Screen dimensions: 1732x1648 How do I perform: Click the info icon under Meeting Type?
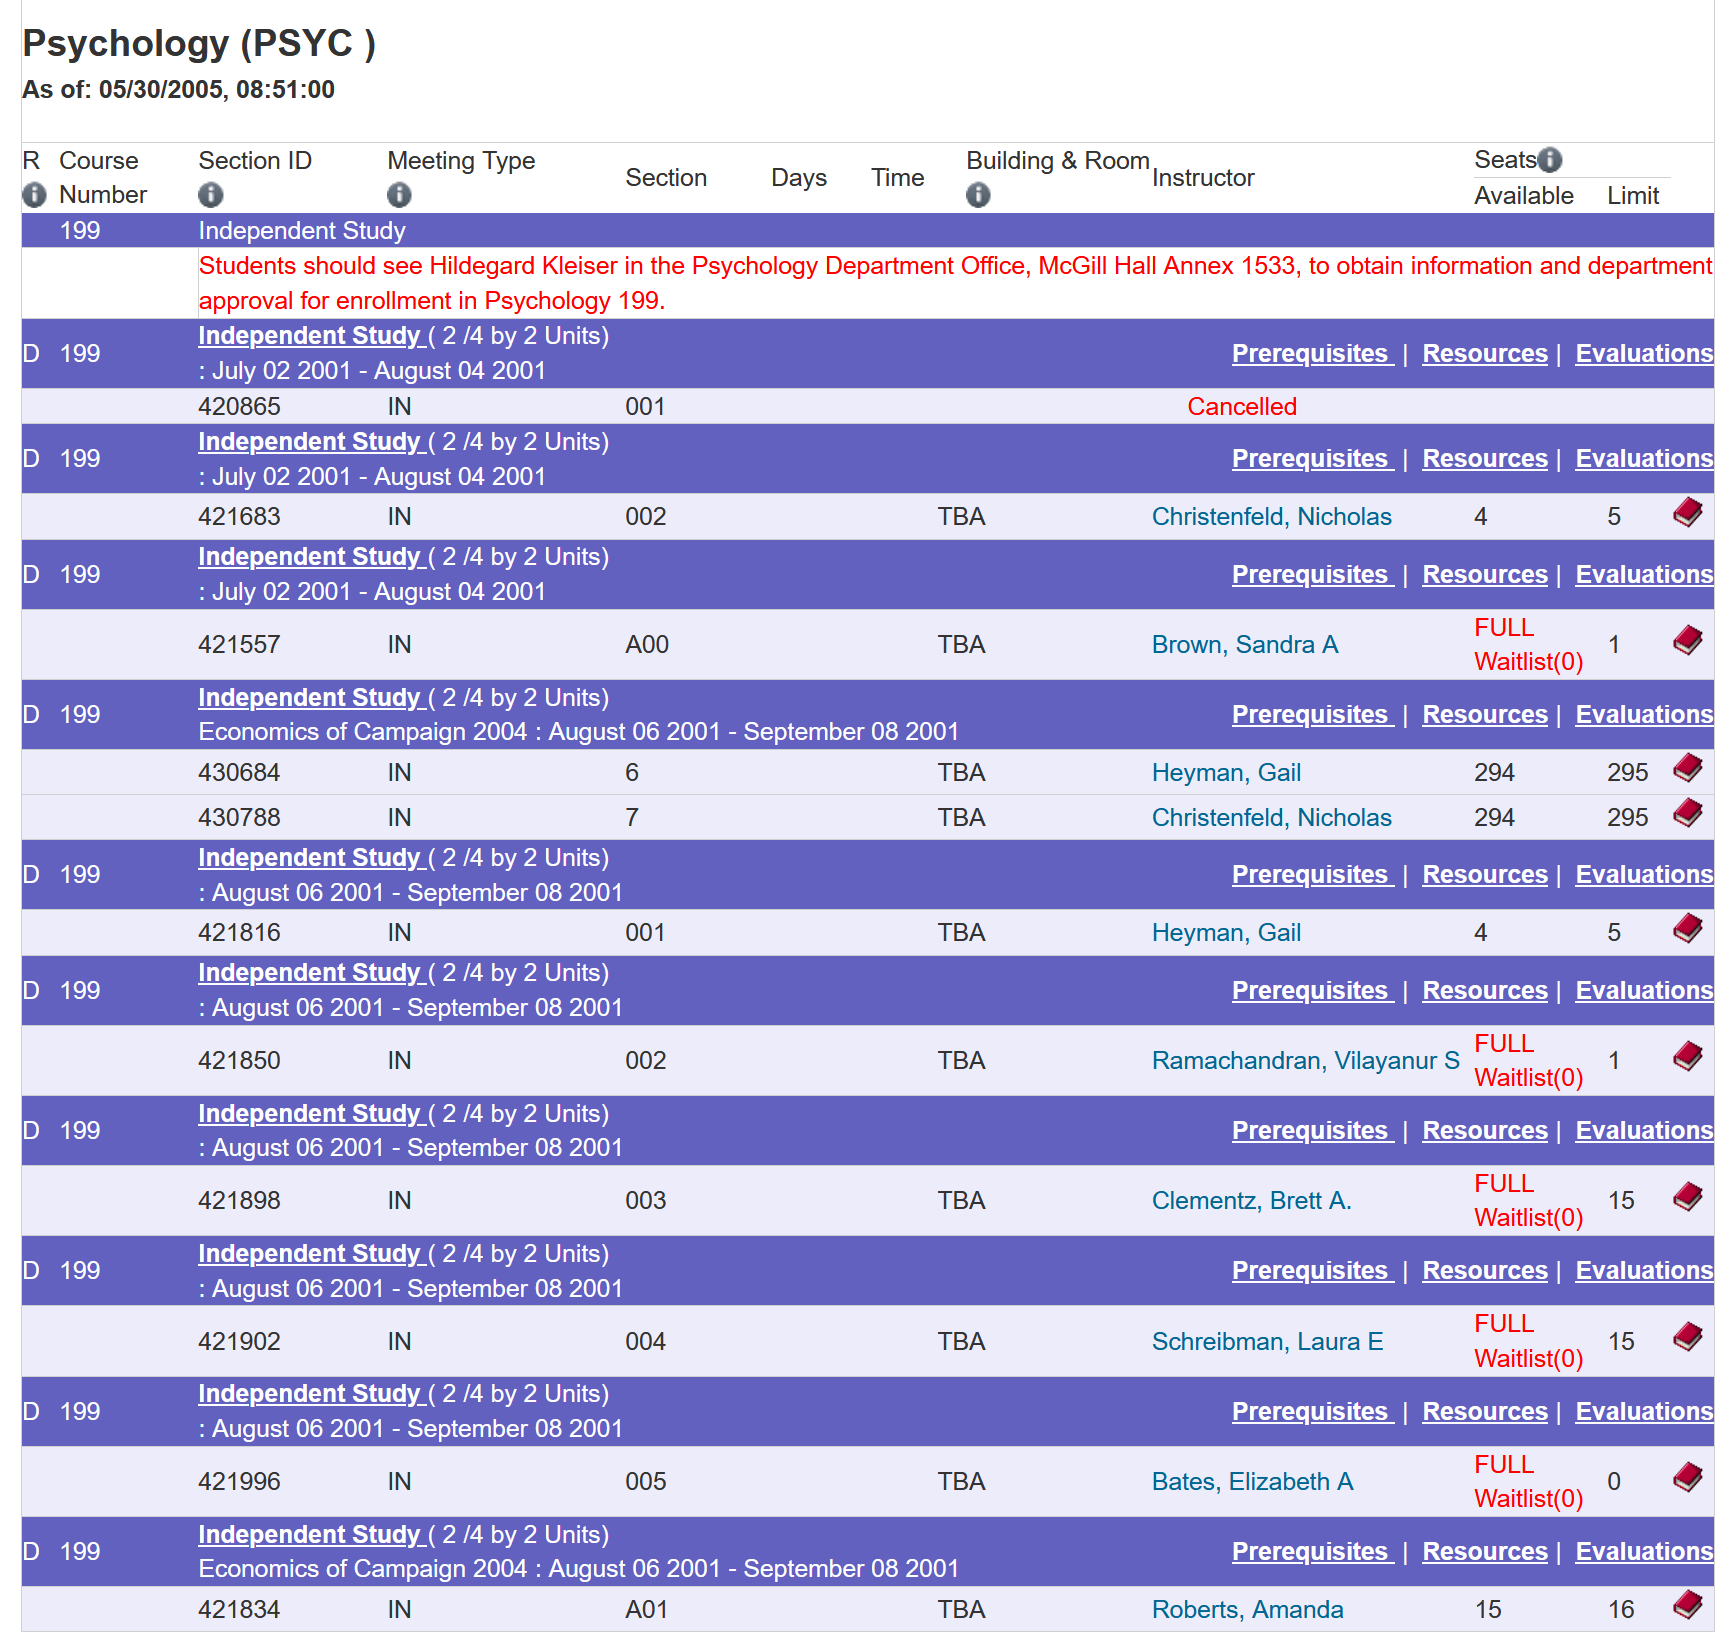click(399, 195)
